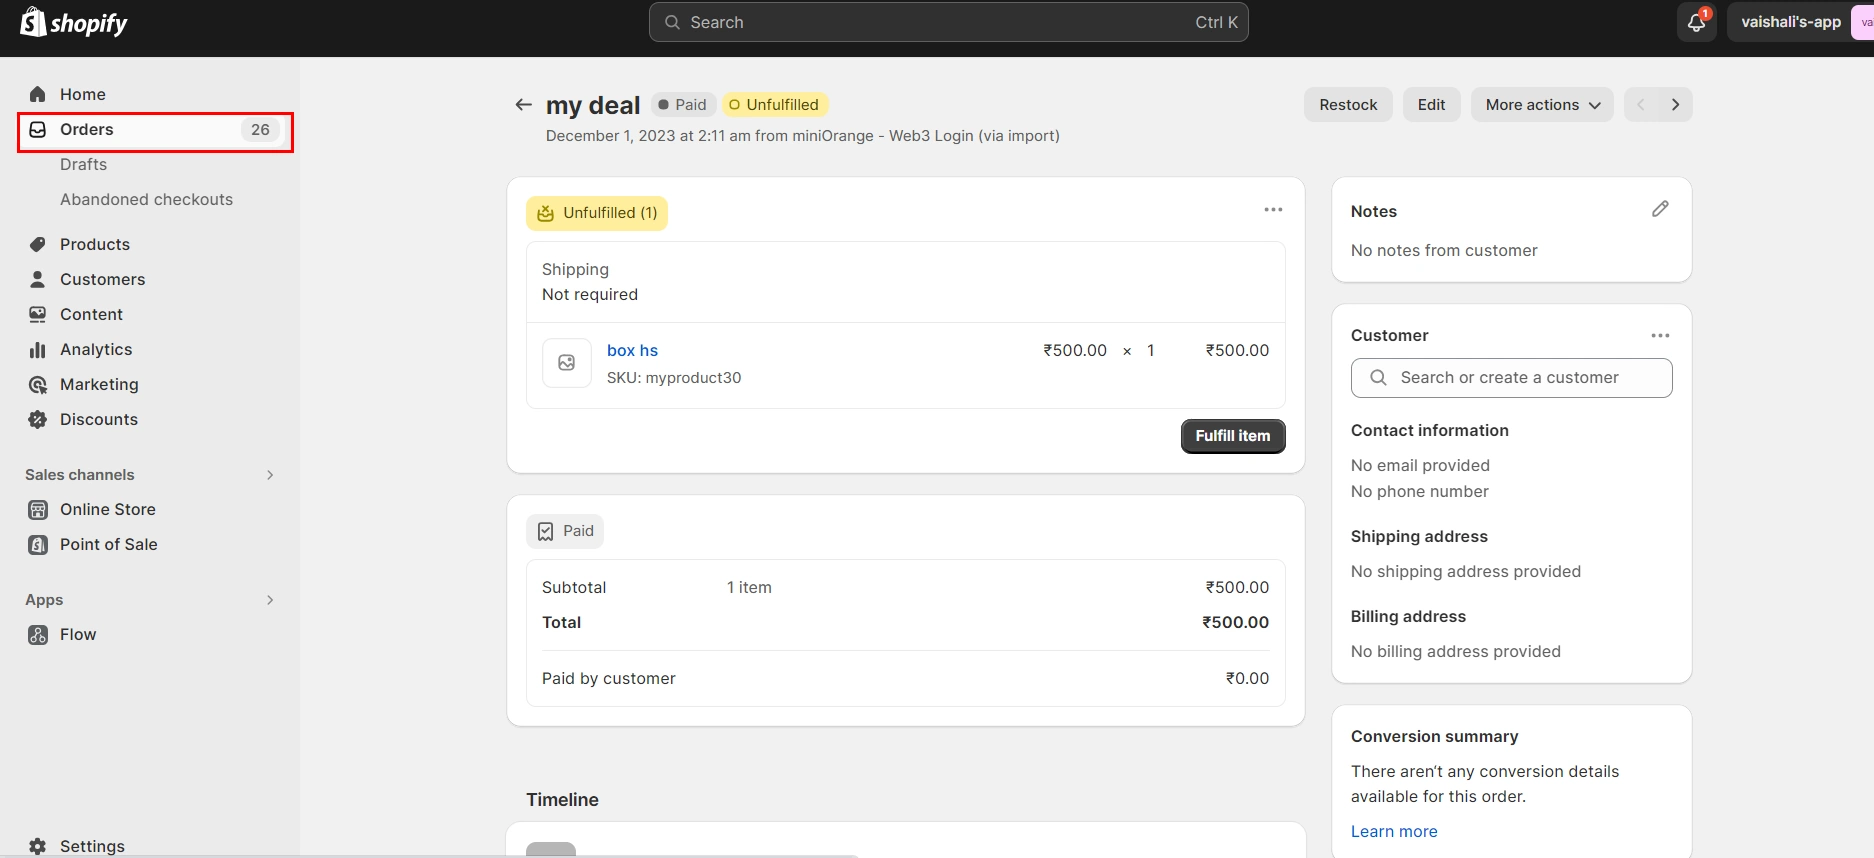
Task: Click the orders count badge 26
Action: tap(260, 130)
